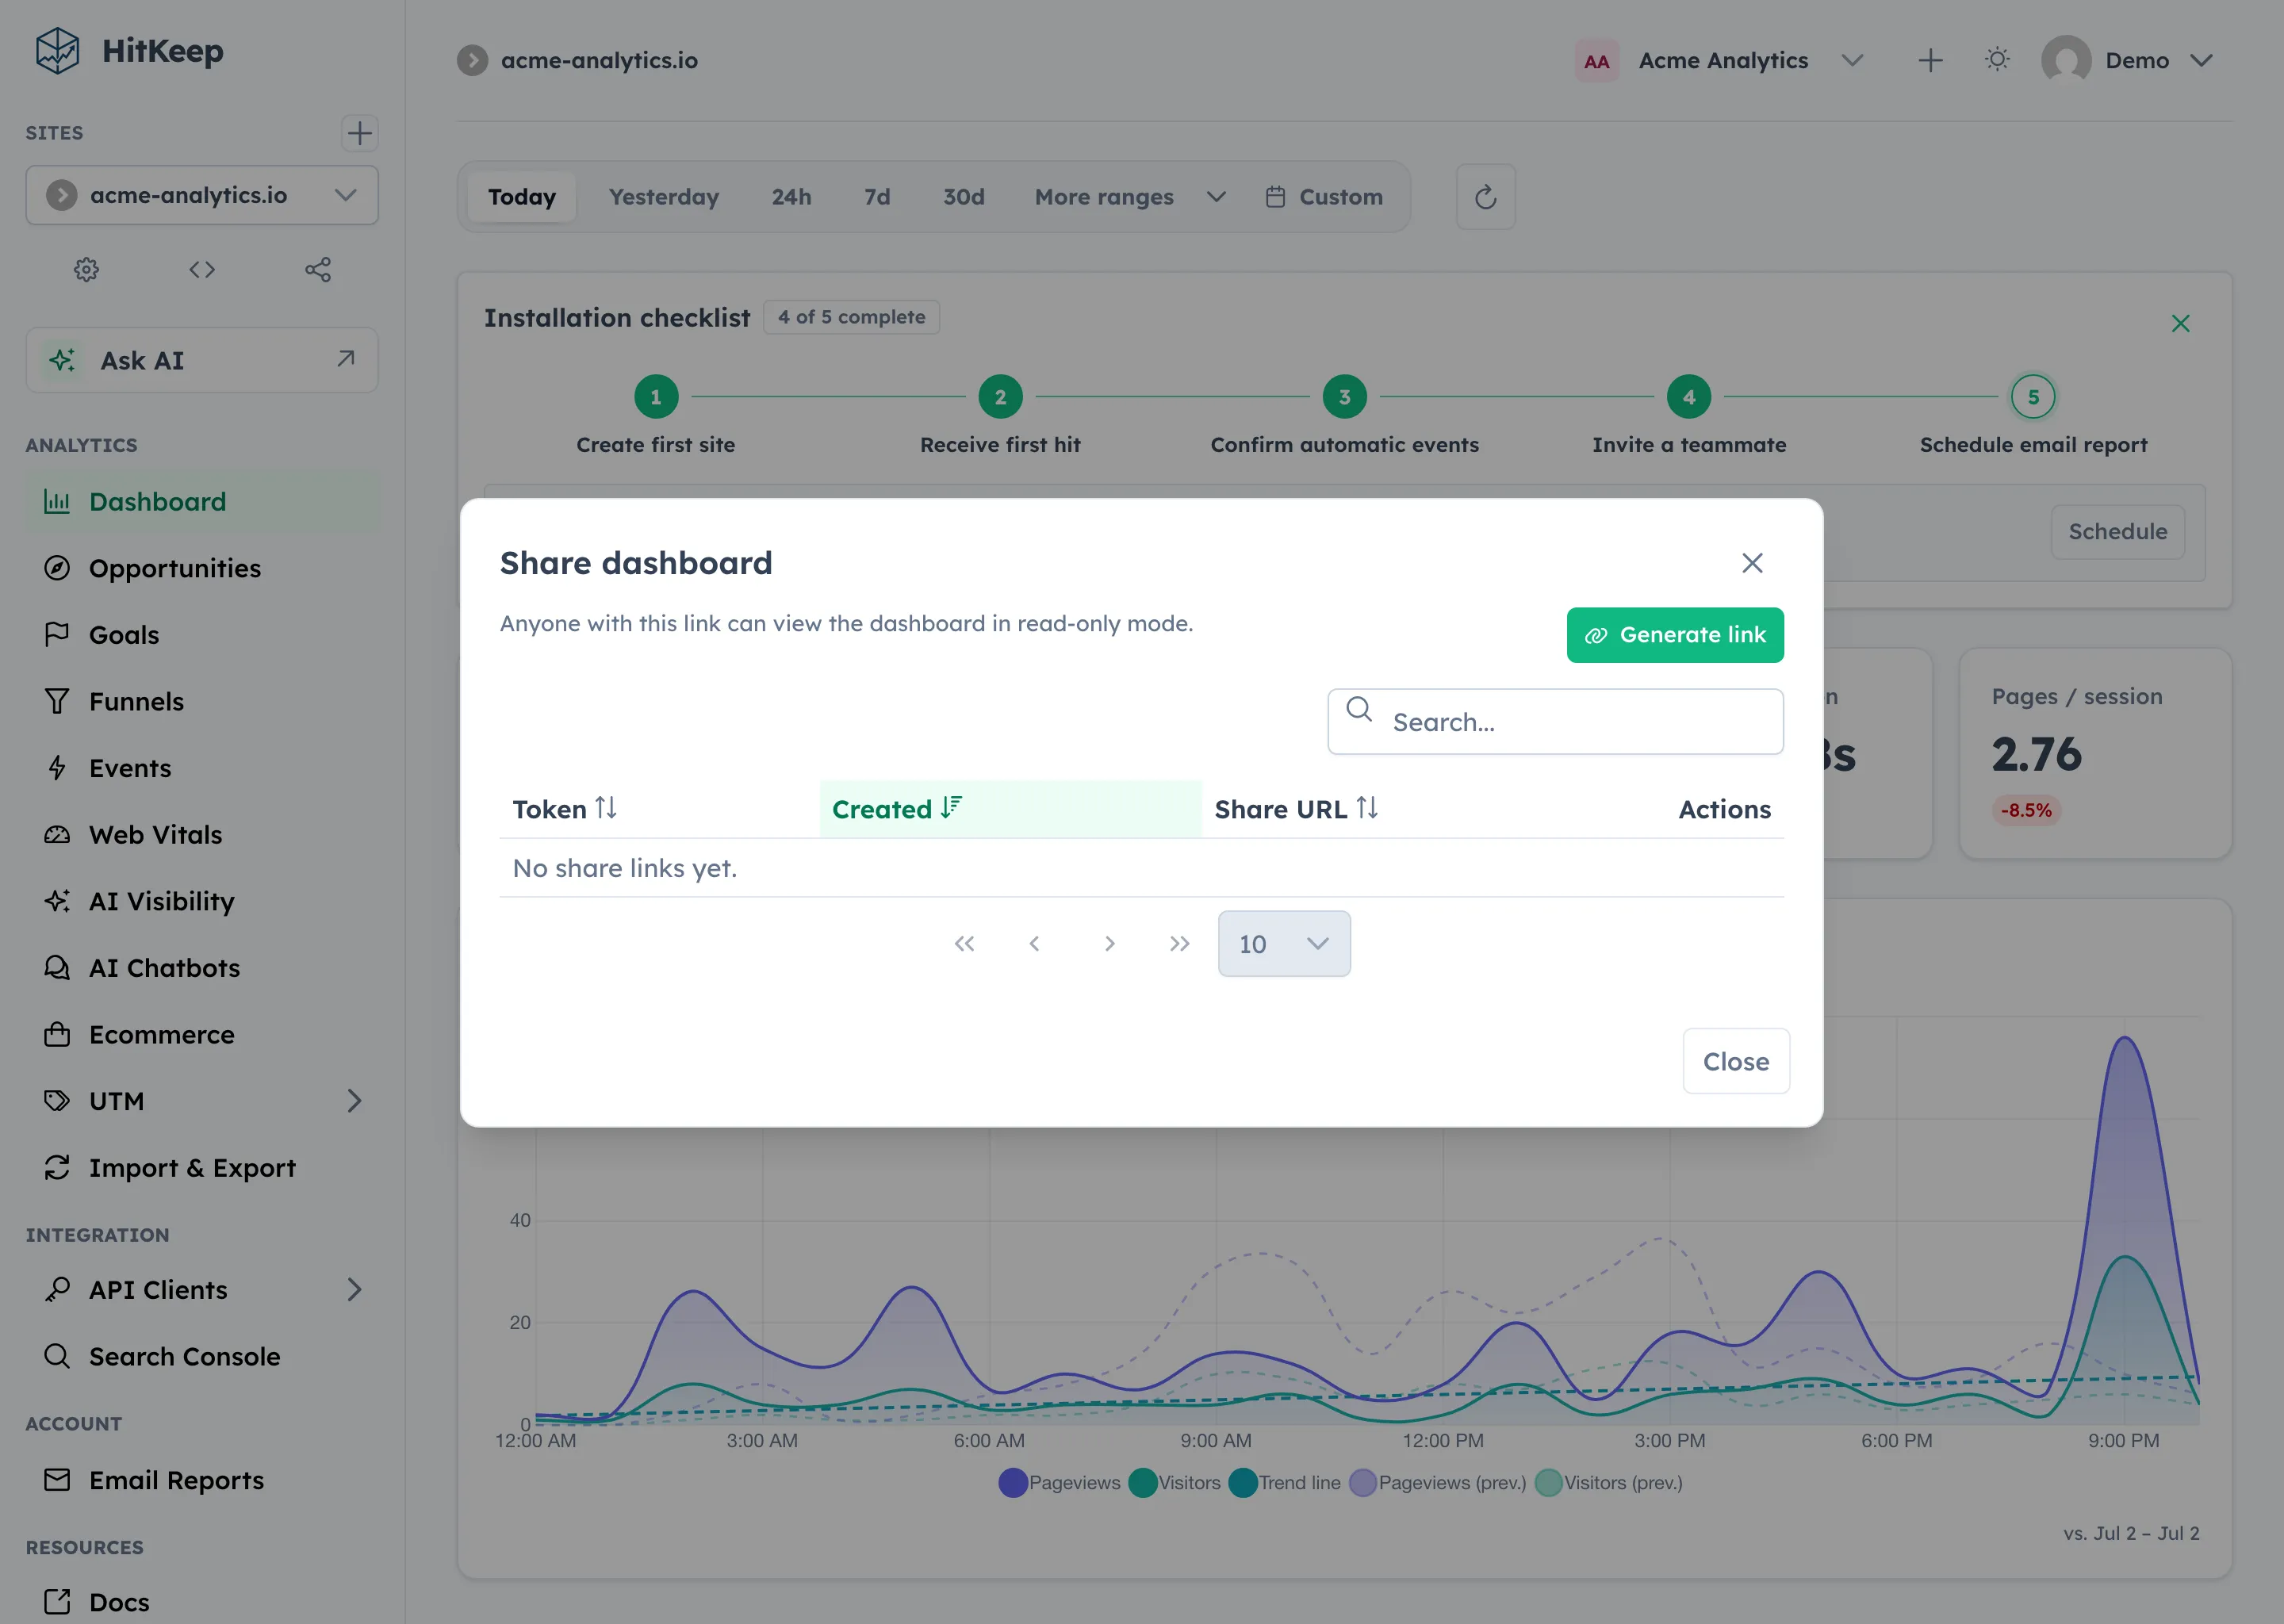Click refresh data icon button
This screenshot has height=1624, width=2284.
[1485, 197]
